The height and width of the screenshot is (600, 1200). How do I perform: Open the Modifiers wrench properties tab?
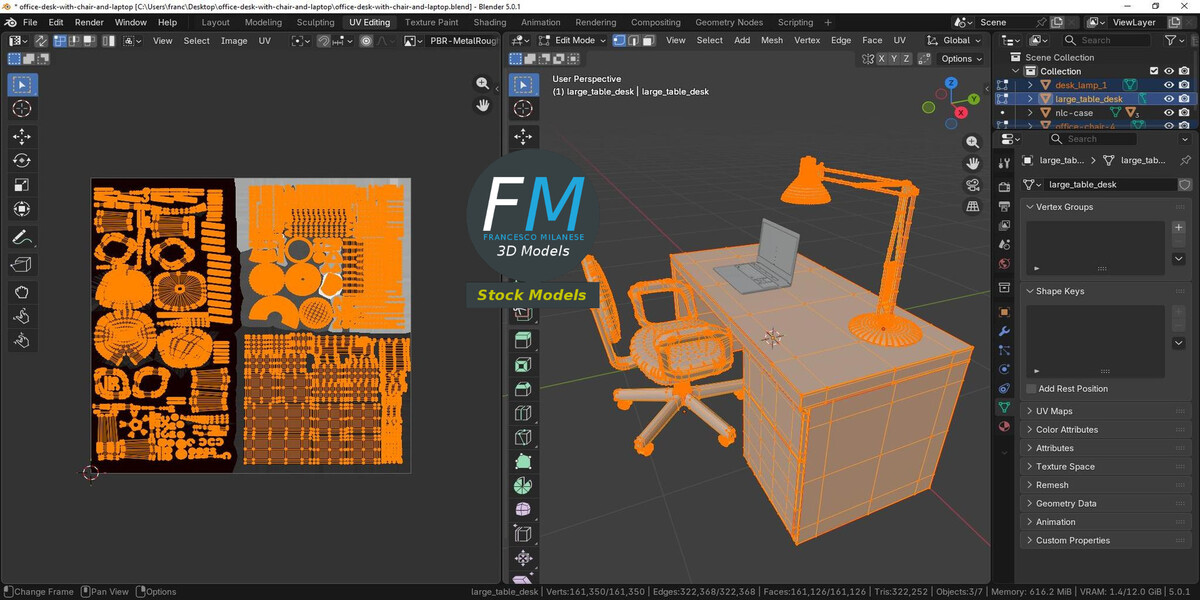[x=1005, y=331]
